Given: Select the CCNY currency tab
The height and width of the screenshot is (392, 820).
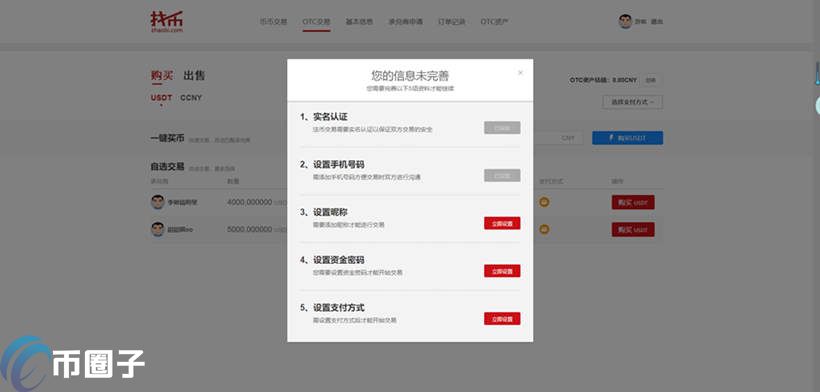Looking at the screenshot, I should pyautogui.click(x=191, y=98).
